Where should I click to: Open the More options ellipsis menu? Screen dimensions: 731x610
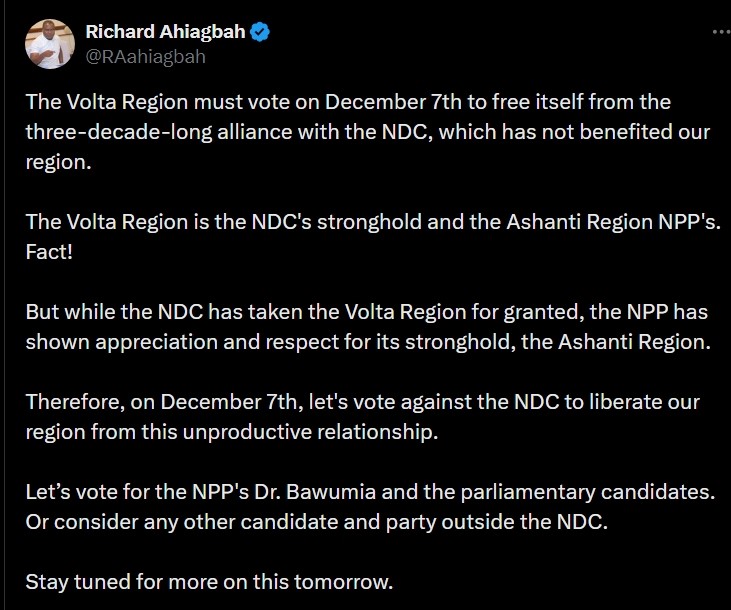click(x=720, y=32)
